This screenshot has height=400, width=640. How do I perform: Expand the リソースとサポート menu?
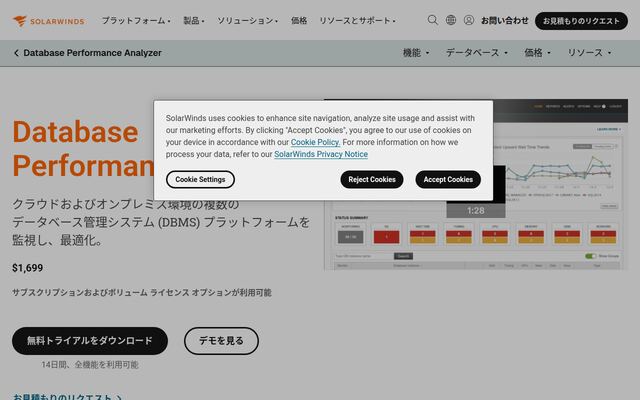coord(357,20)
